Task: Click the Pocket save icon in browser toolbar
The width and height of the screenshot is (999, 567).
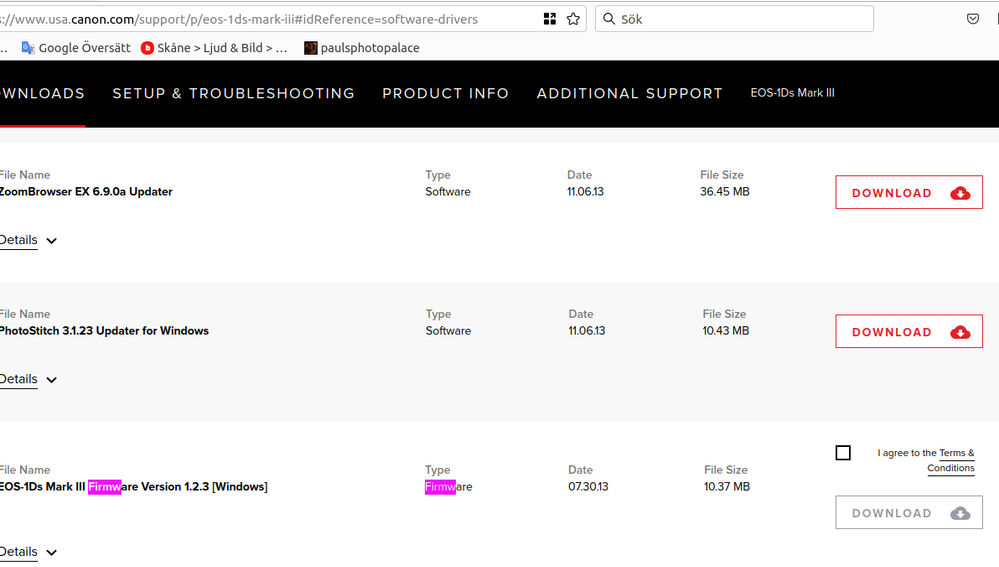Action: [x=973, y=19]
